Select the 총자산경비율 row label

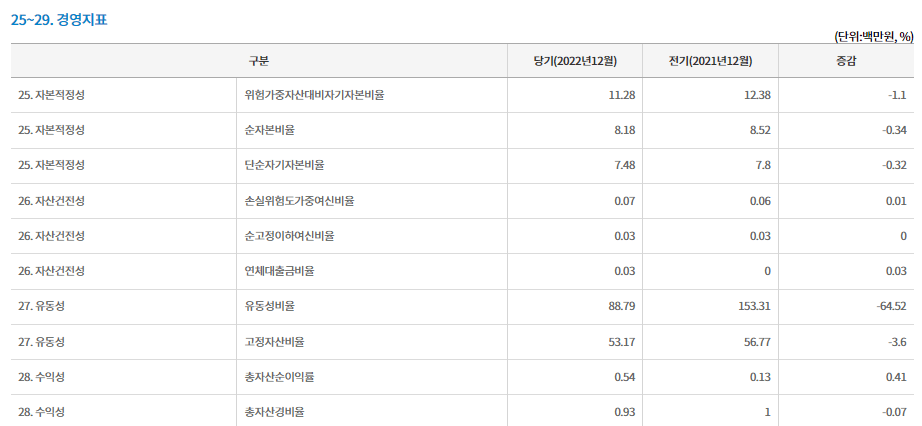[274, 412]
